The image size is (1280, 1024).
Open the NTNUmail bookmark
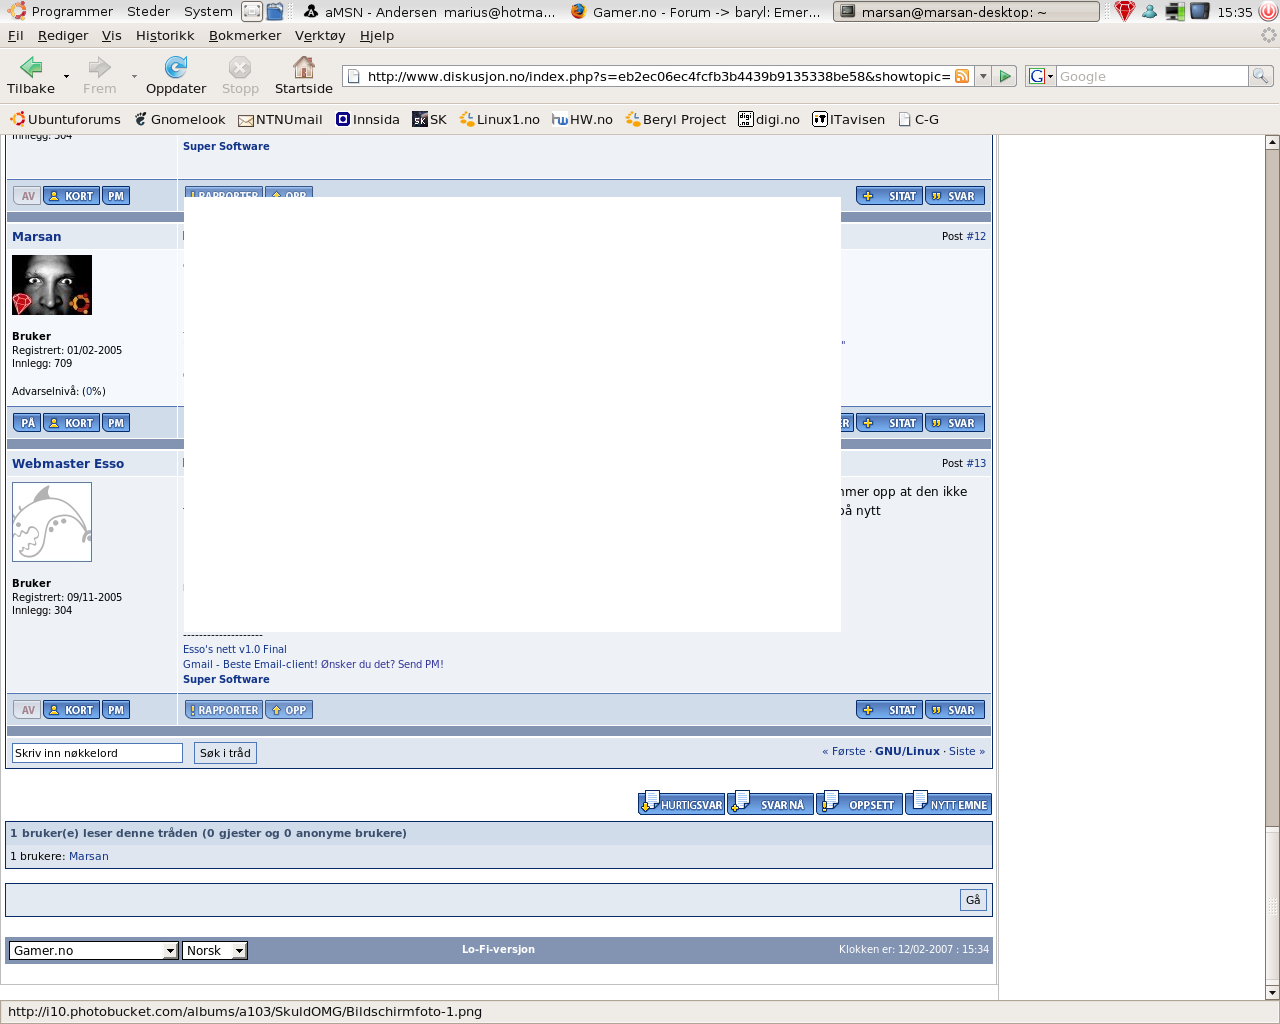[x=280, y=119]
